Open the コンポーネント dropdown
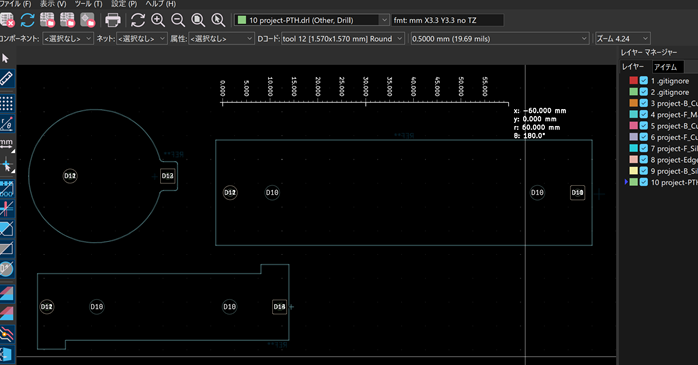698x365 pixels. pos(68,39)
